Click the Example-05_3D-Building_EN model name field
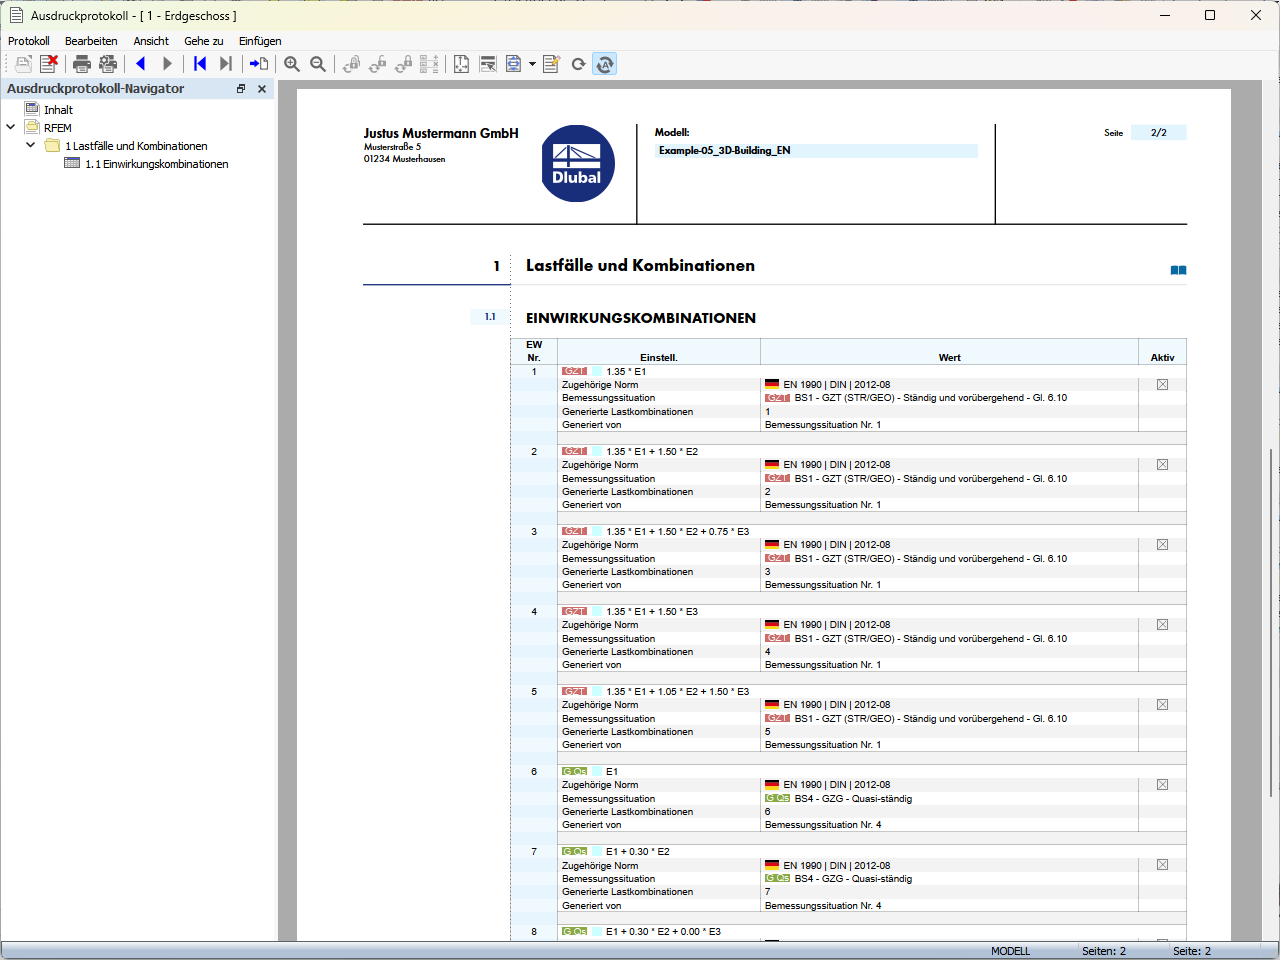 click(816, 151)
